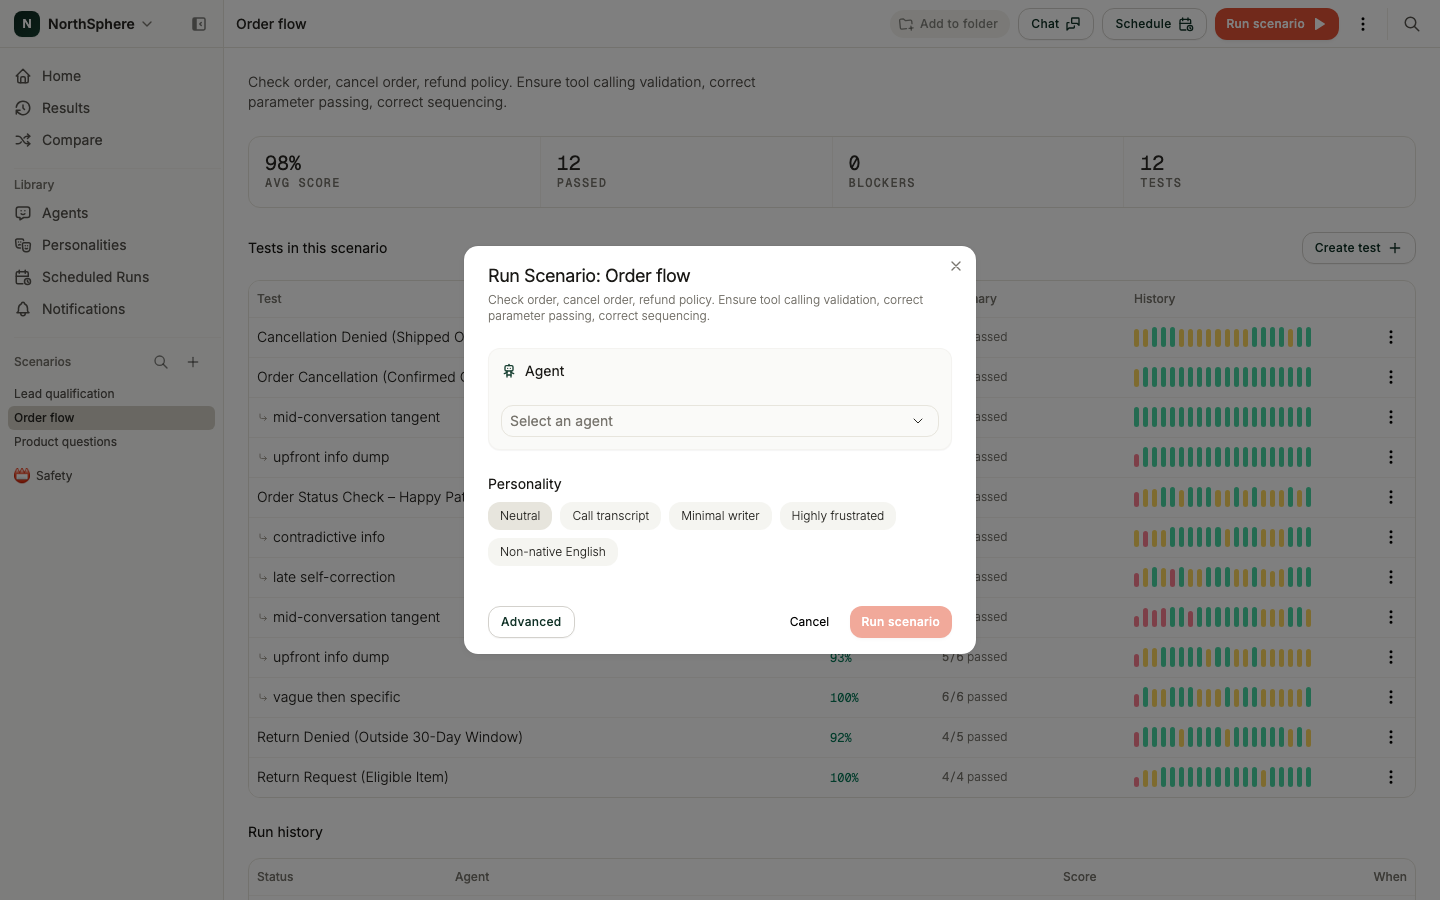Open Scheduled Runs
Image resolution: width=1440 pixels, height=900 pixels.
click(111, 277)
